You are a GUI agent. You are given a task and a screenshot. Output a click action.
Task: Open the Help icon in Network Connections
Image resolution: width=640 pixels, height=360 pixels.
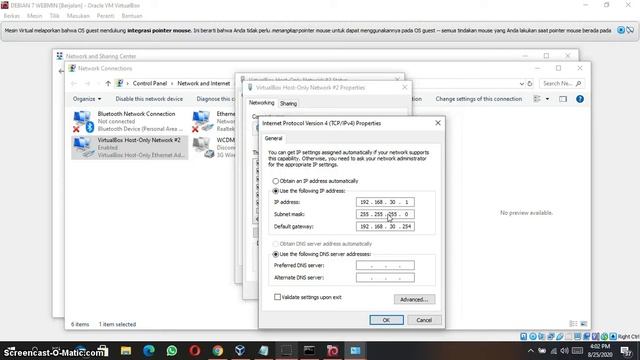point(580,99)
